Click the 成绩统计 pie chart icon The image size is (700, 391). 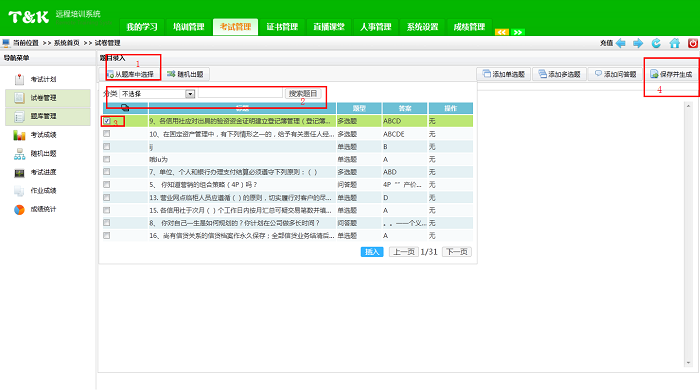pyautogui.click(x=19, y=209)
